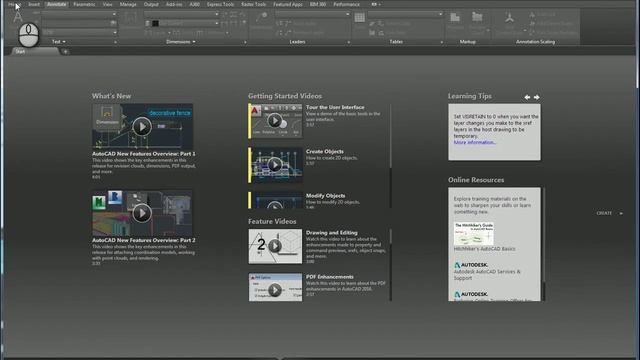Image resolution: width=640 pixels, height=360 pixels.
Task: Open the Text panel dialog launcher arrow
Action: click(x=116, y=42)
